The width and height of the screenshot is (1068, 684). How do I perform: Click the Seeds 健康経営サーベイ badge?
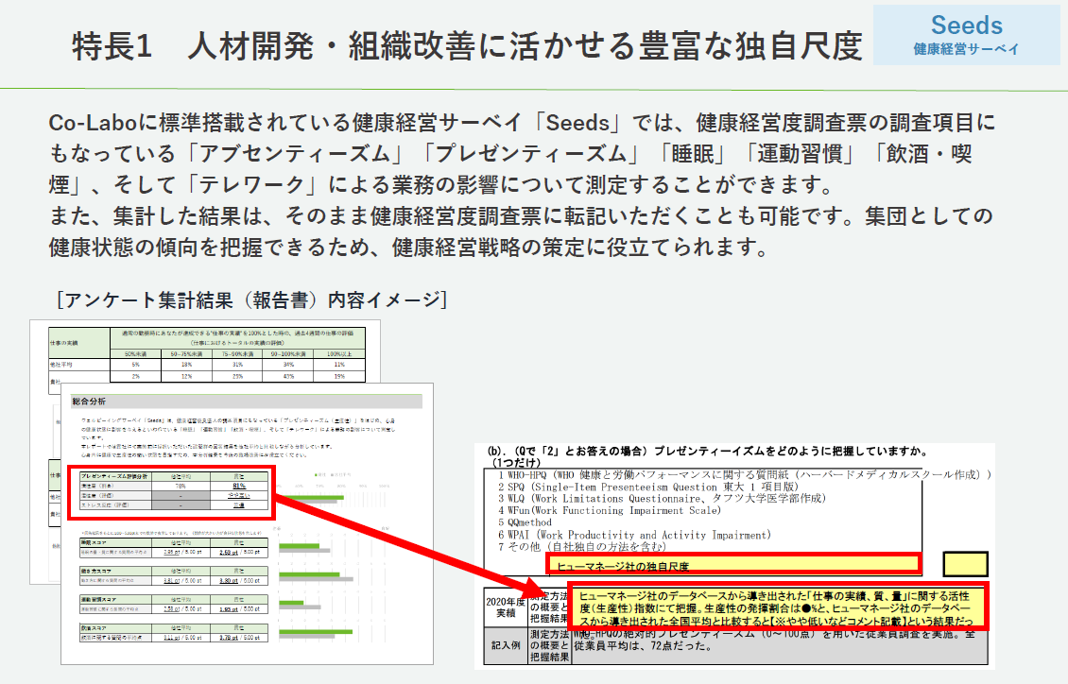click(x=966, y=35)
